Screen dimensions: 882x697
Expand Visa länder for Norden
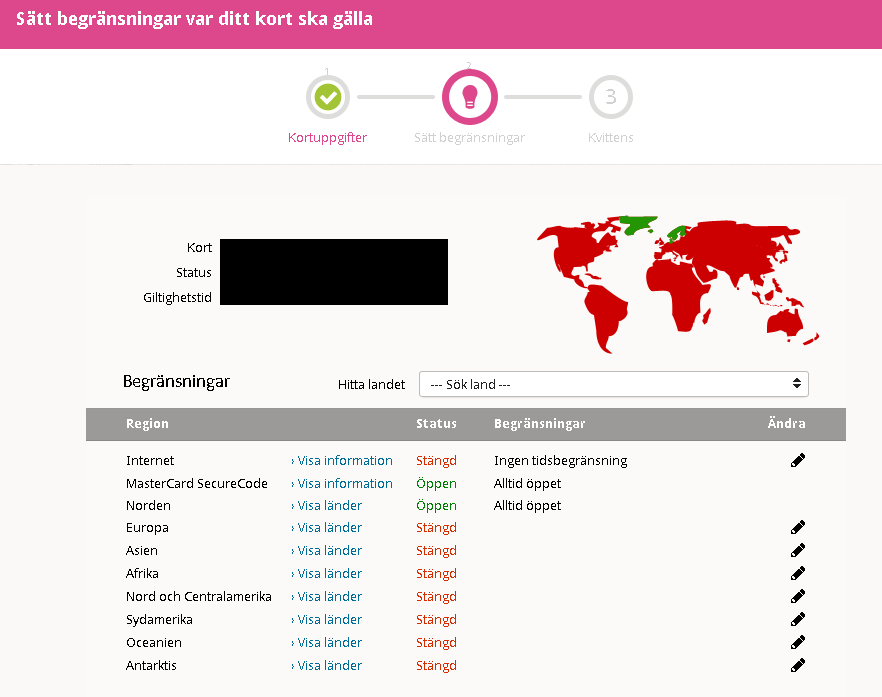[x=326, y=506]
